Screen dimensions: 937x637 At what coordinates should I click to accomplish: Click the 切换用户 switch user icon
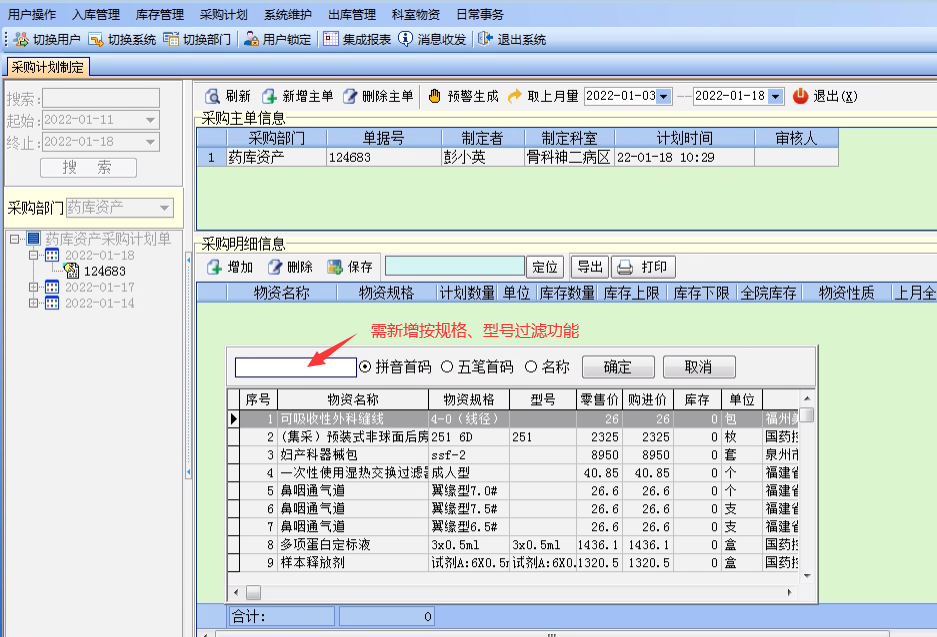click(x=21, y=39)
